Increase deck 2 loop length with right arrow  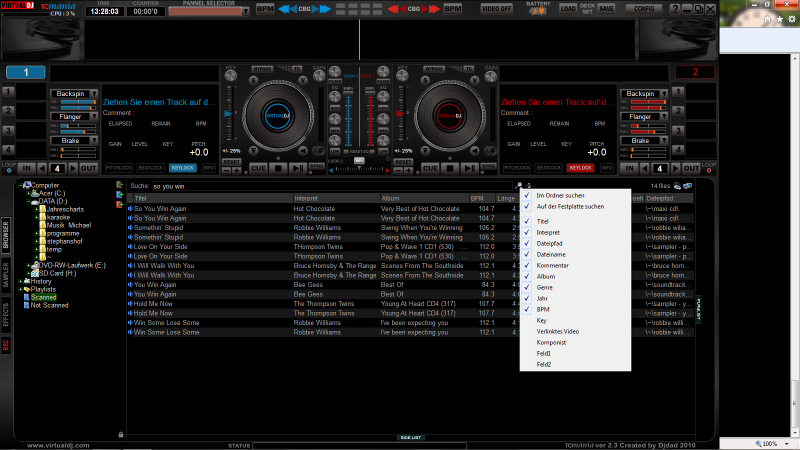point(676,168)
